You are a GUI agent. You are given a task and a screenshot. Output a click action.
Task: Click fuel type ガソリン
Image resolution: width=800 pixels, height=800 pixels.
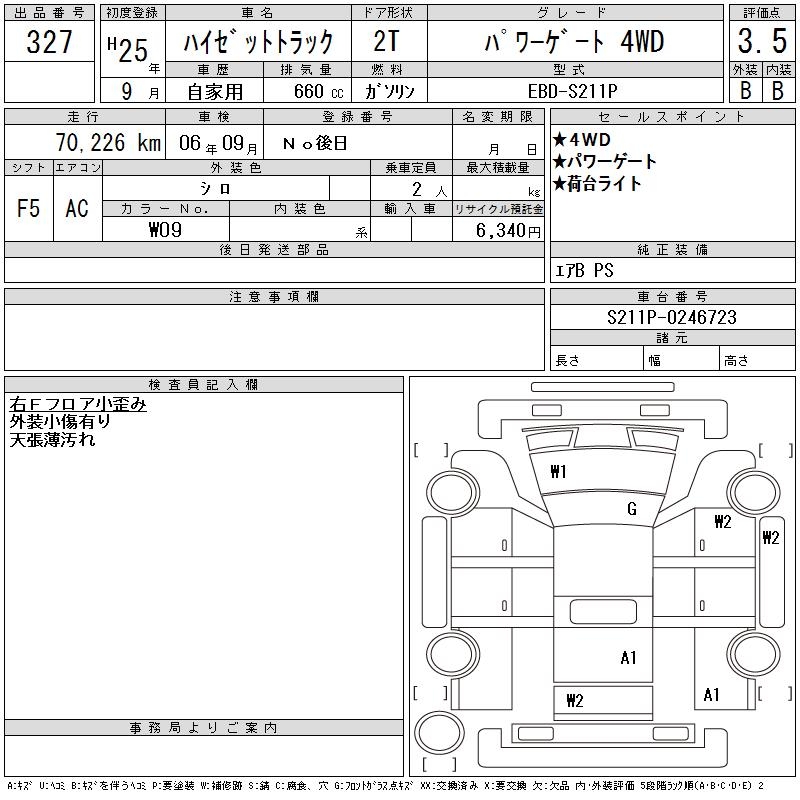[389, 91]
